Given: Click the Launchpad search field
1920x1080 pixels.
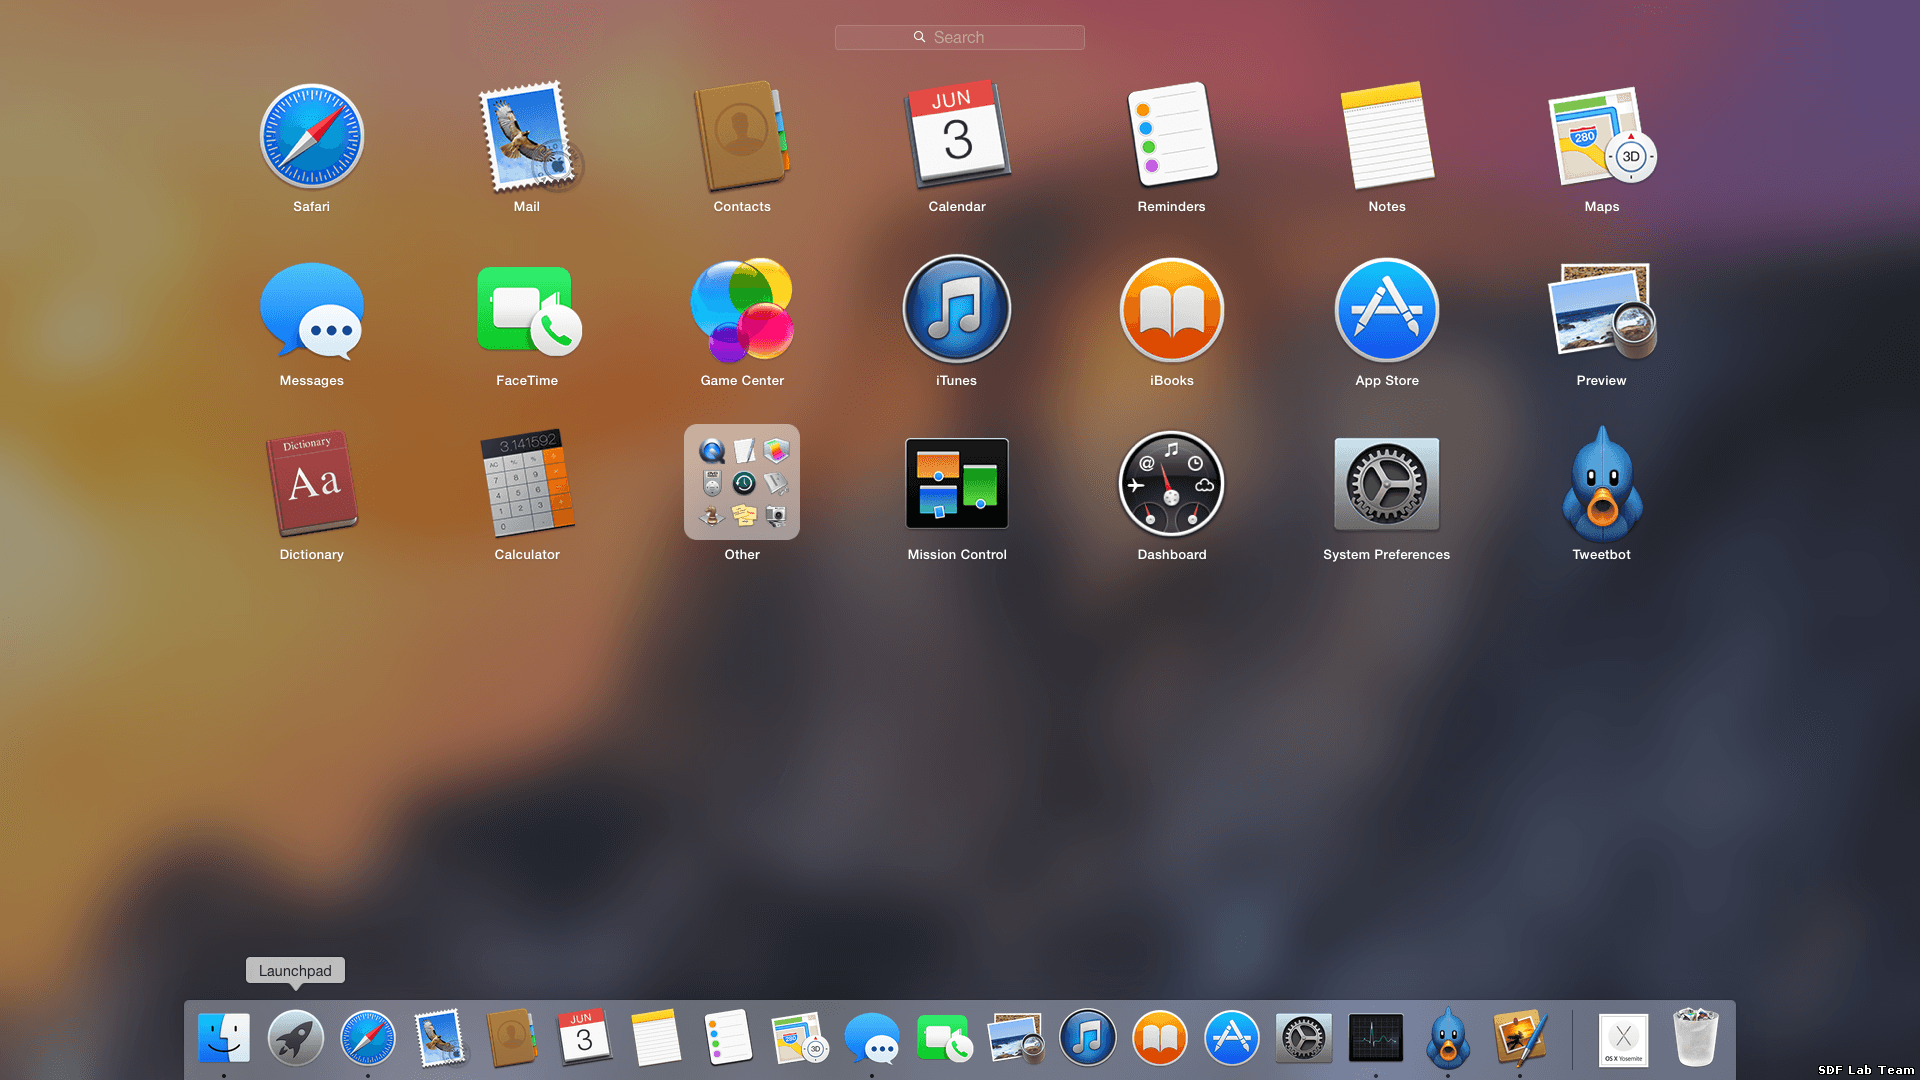Looking at the screenshot, I should tap(960, 37).
